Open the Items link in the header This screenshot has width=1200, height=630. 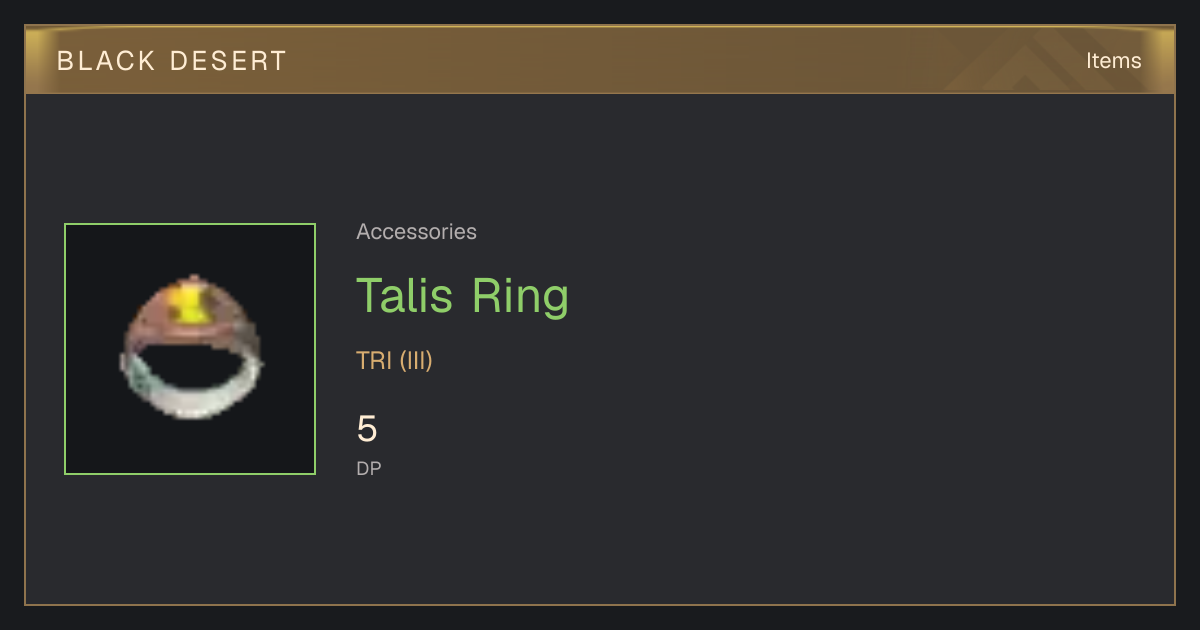[x=1113, y=60]
